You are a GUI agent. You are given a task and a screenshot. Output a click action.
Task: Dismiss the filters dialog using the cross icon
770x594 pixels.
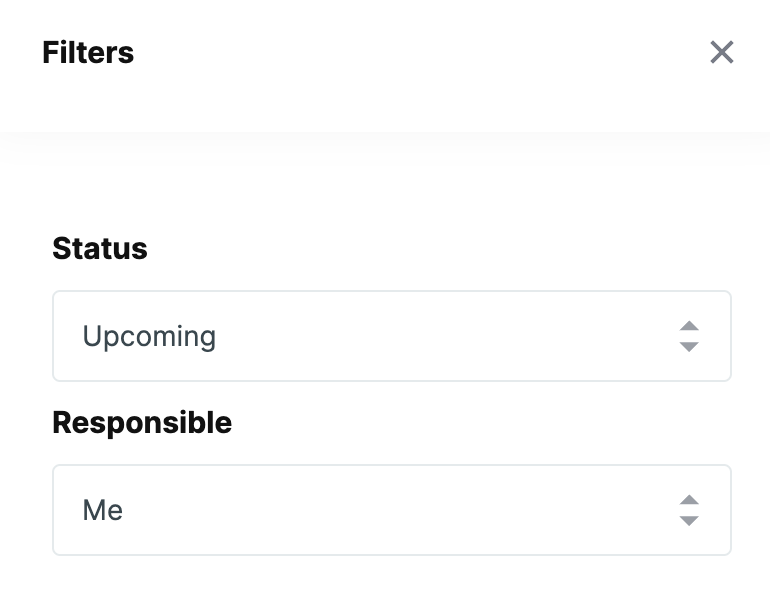pyautogui.click(x=721, y=52)
